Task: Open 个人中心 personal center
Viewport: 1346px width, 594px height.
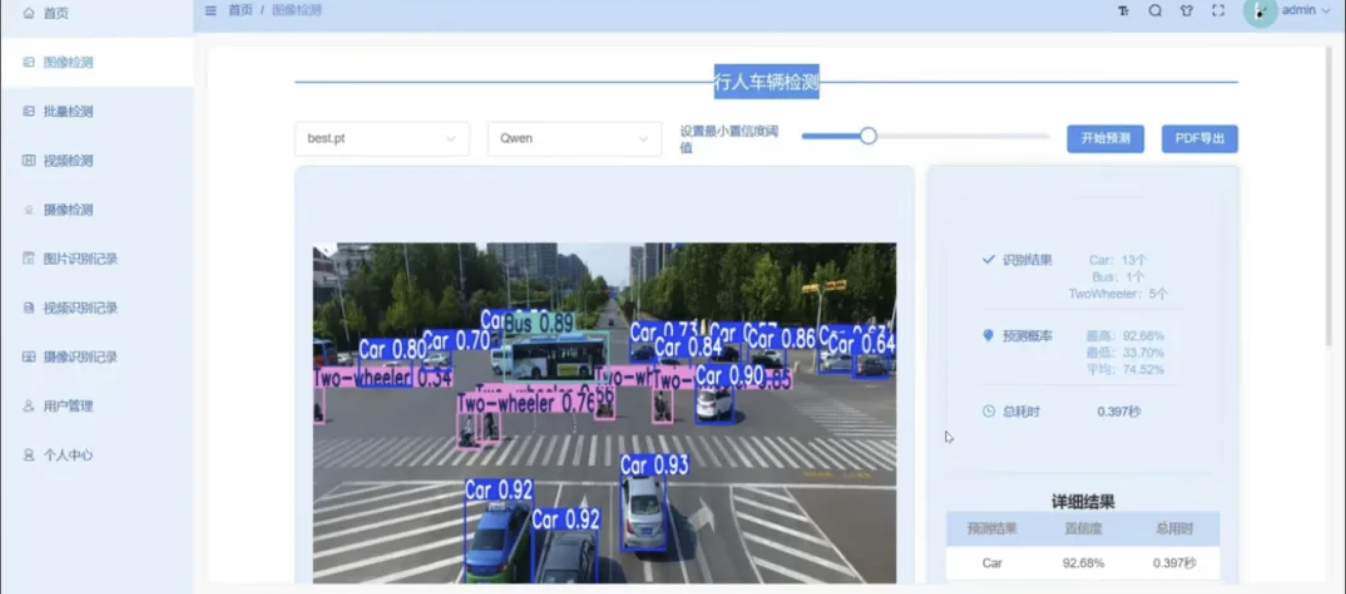Action: (96, 454)
